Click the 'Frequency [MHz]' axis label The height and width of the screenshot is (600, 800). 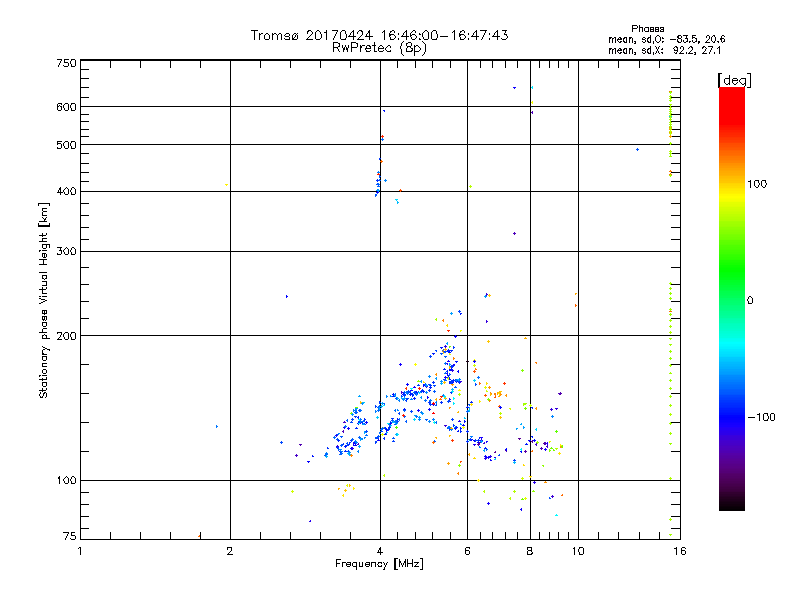tap(379, 564)
